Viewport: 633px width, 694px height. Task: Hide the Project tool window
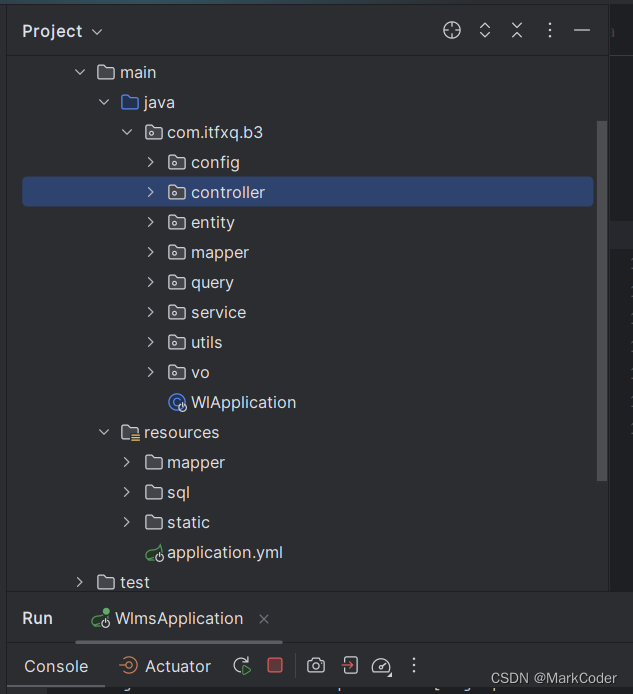pos(582,31)
